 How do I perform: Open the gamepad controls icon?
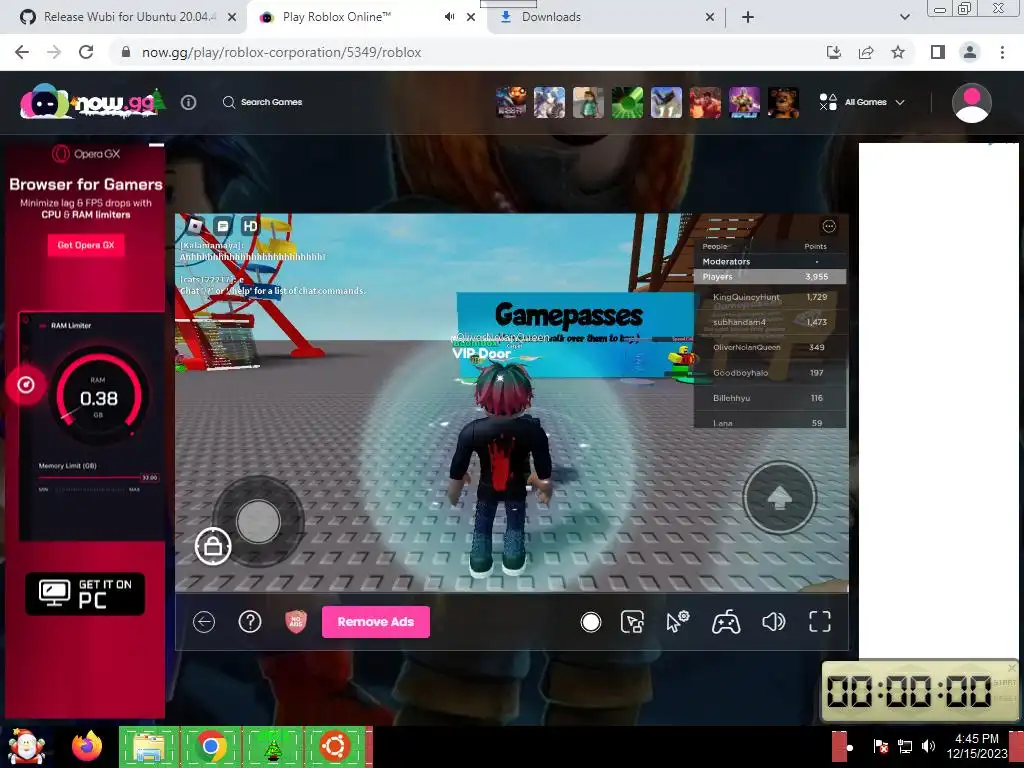point(726,622)
